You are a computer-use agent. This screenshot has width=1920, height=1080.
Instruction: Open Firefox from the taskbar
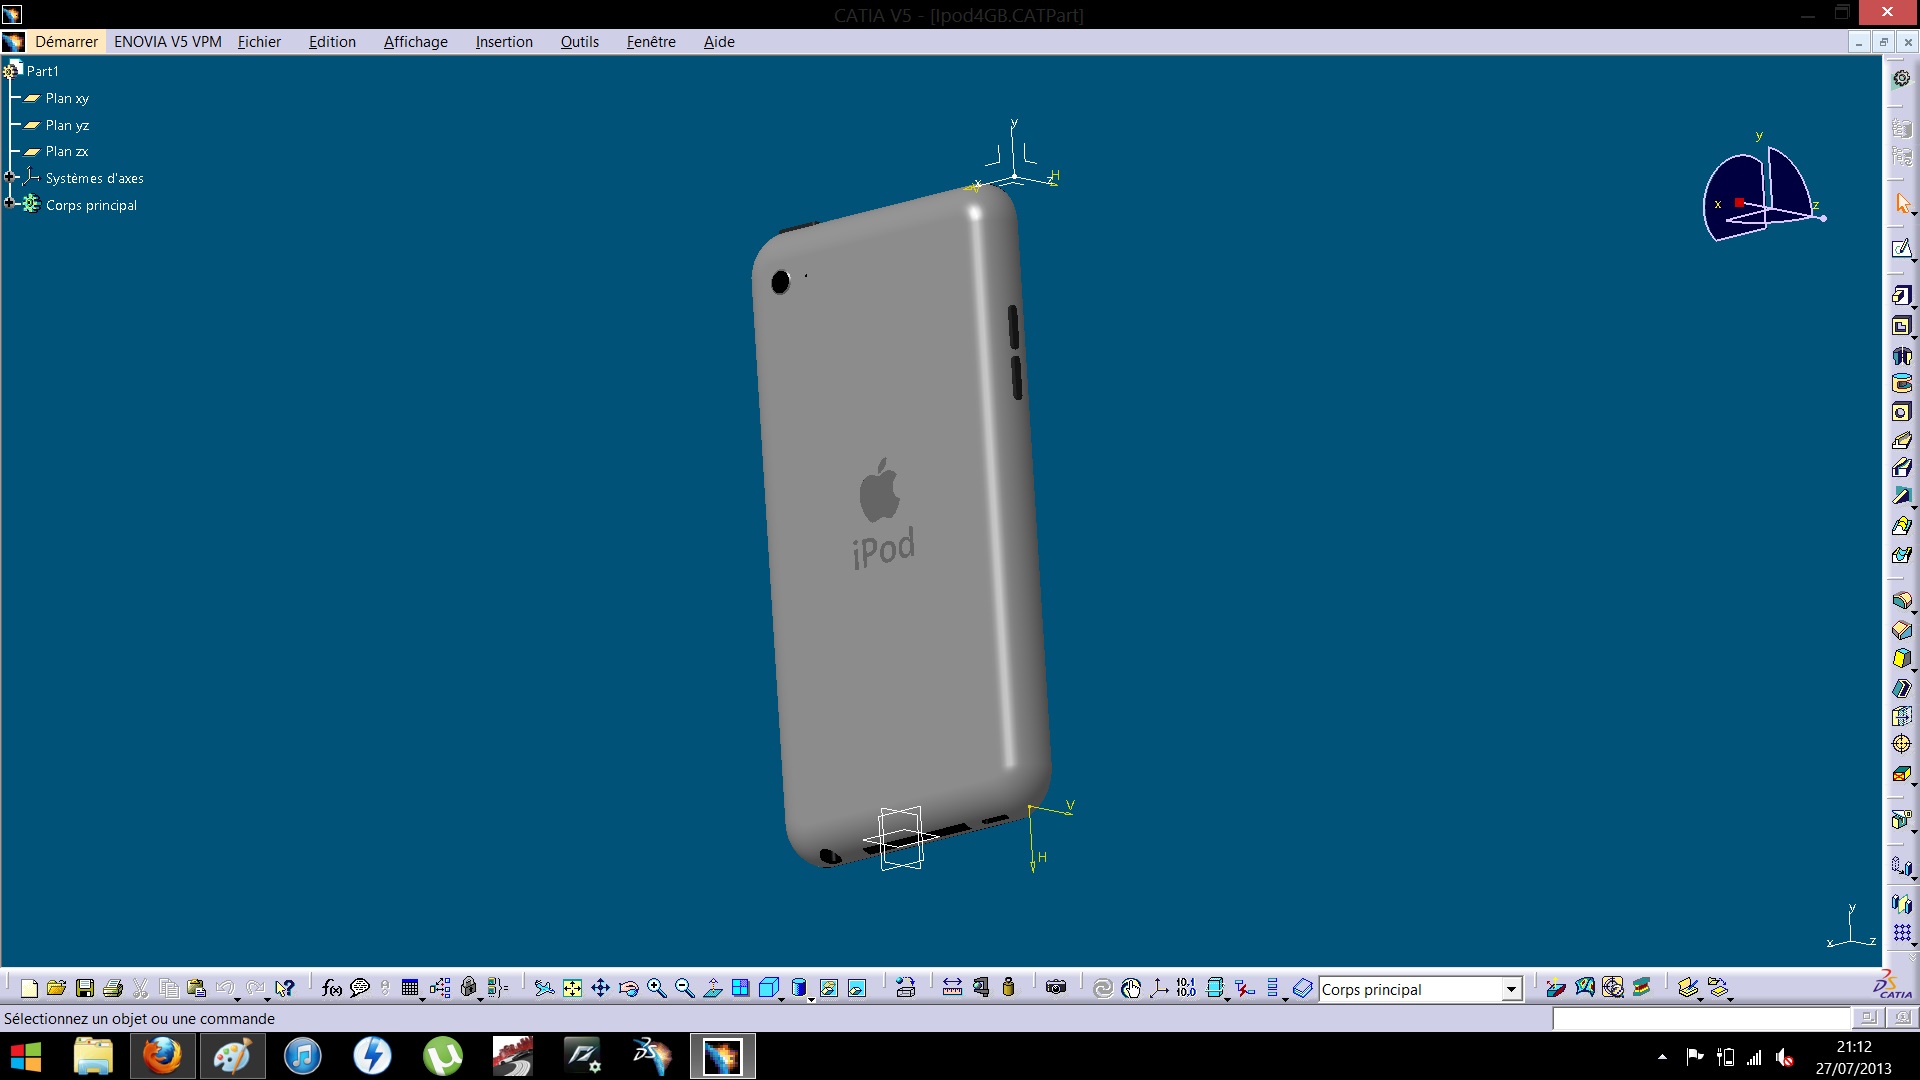click(162, 1056)
